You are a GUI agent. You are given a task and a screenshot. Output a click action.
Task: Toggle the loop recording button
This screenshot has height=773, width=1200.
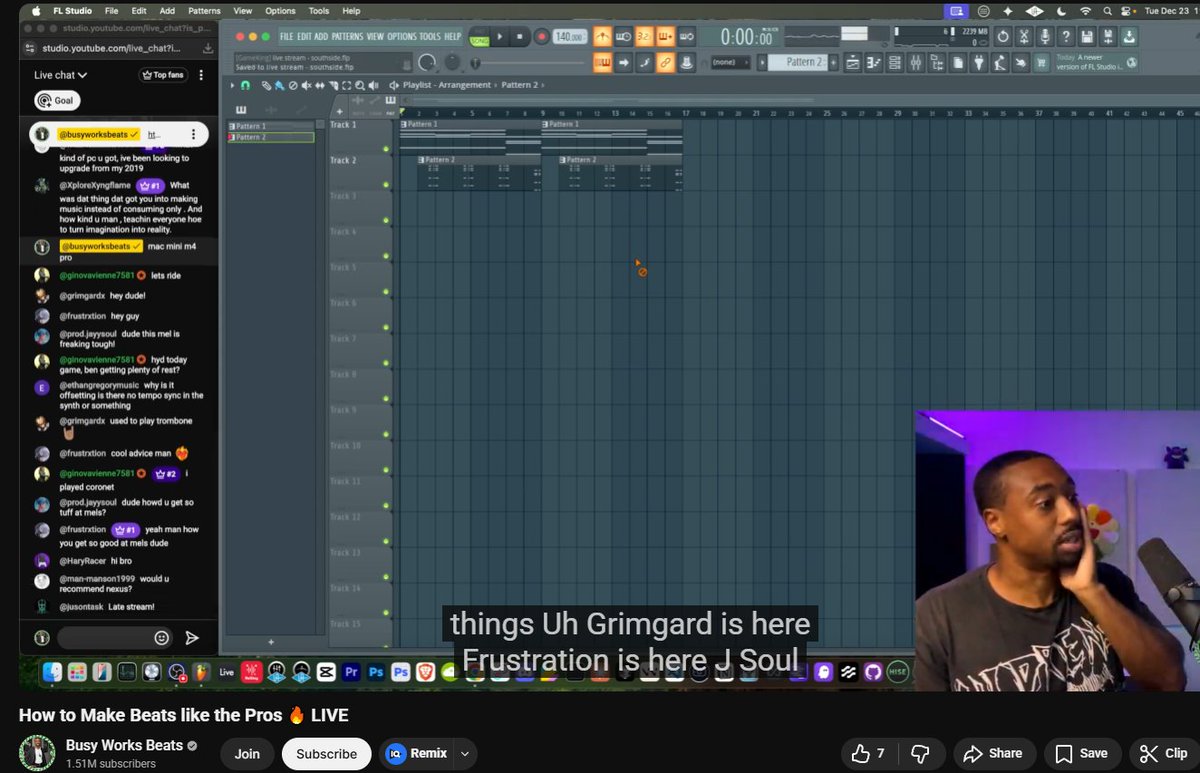686,37
